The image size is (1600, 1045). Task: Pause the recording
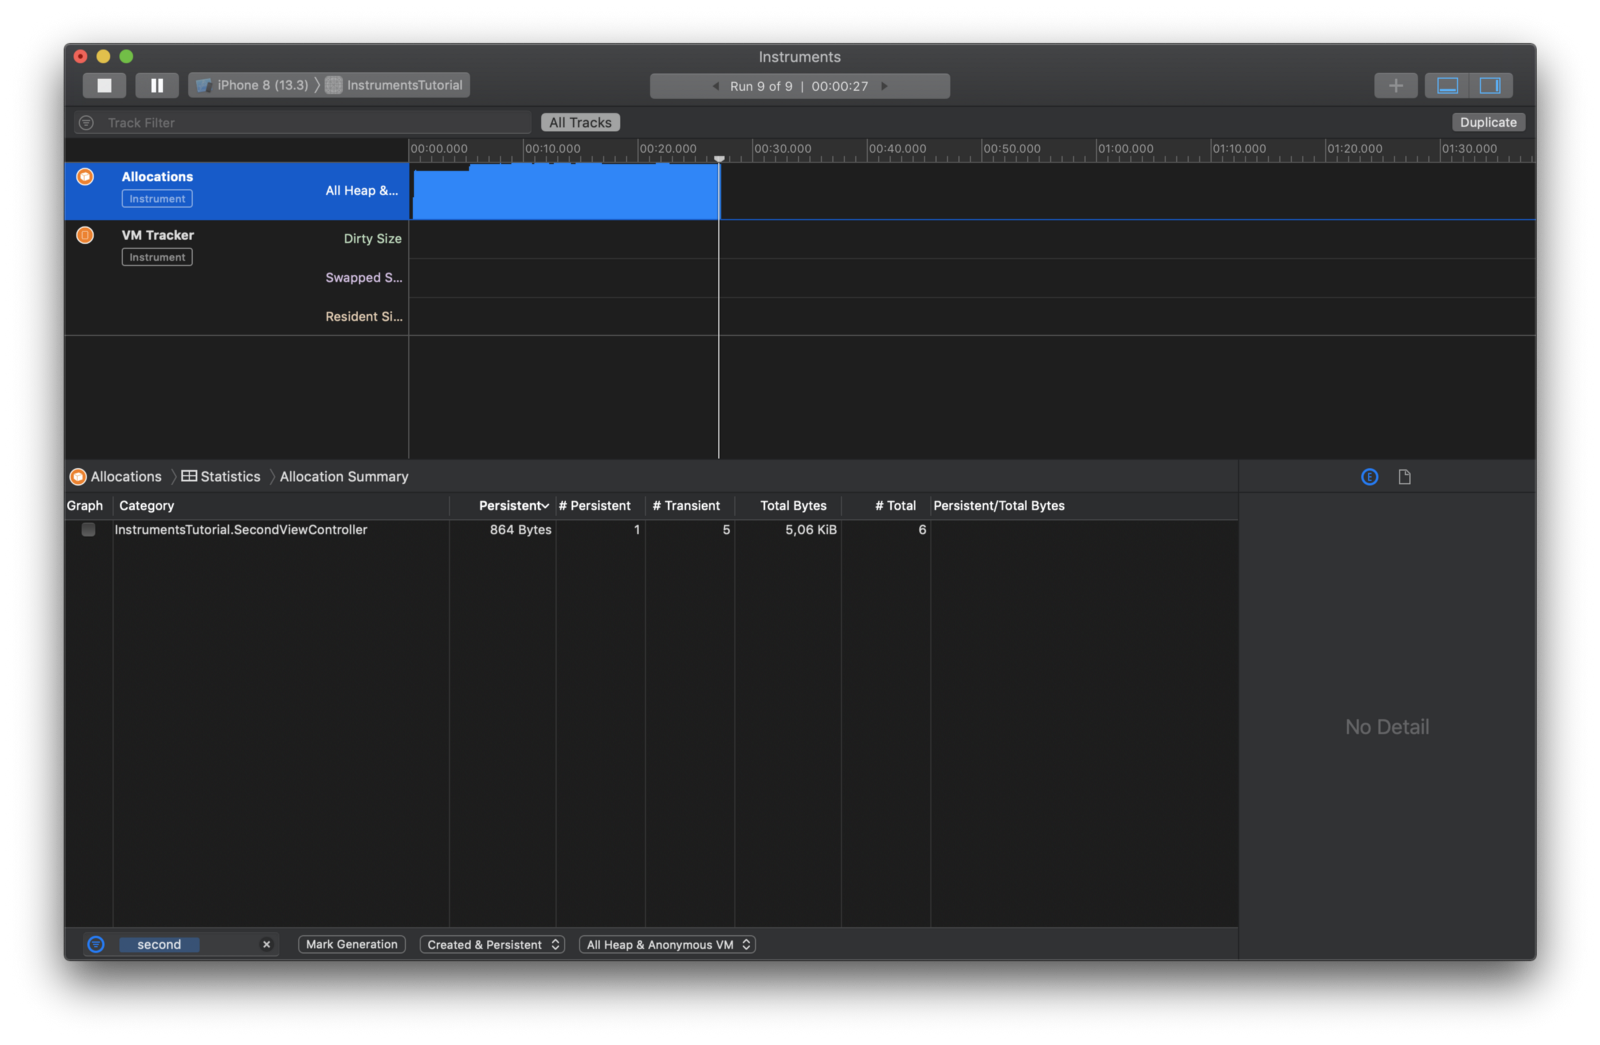(157, 86)
